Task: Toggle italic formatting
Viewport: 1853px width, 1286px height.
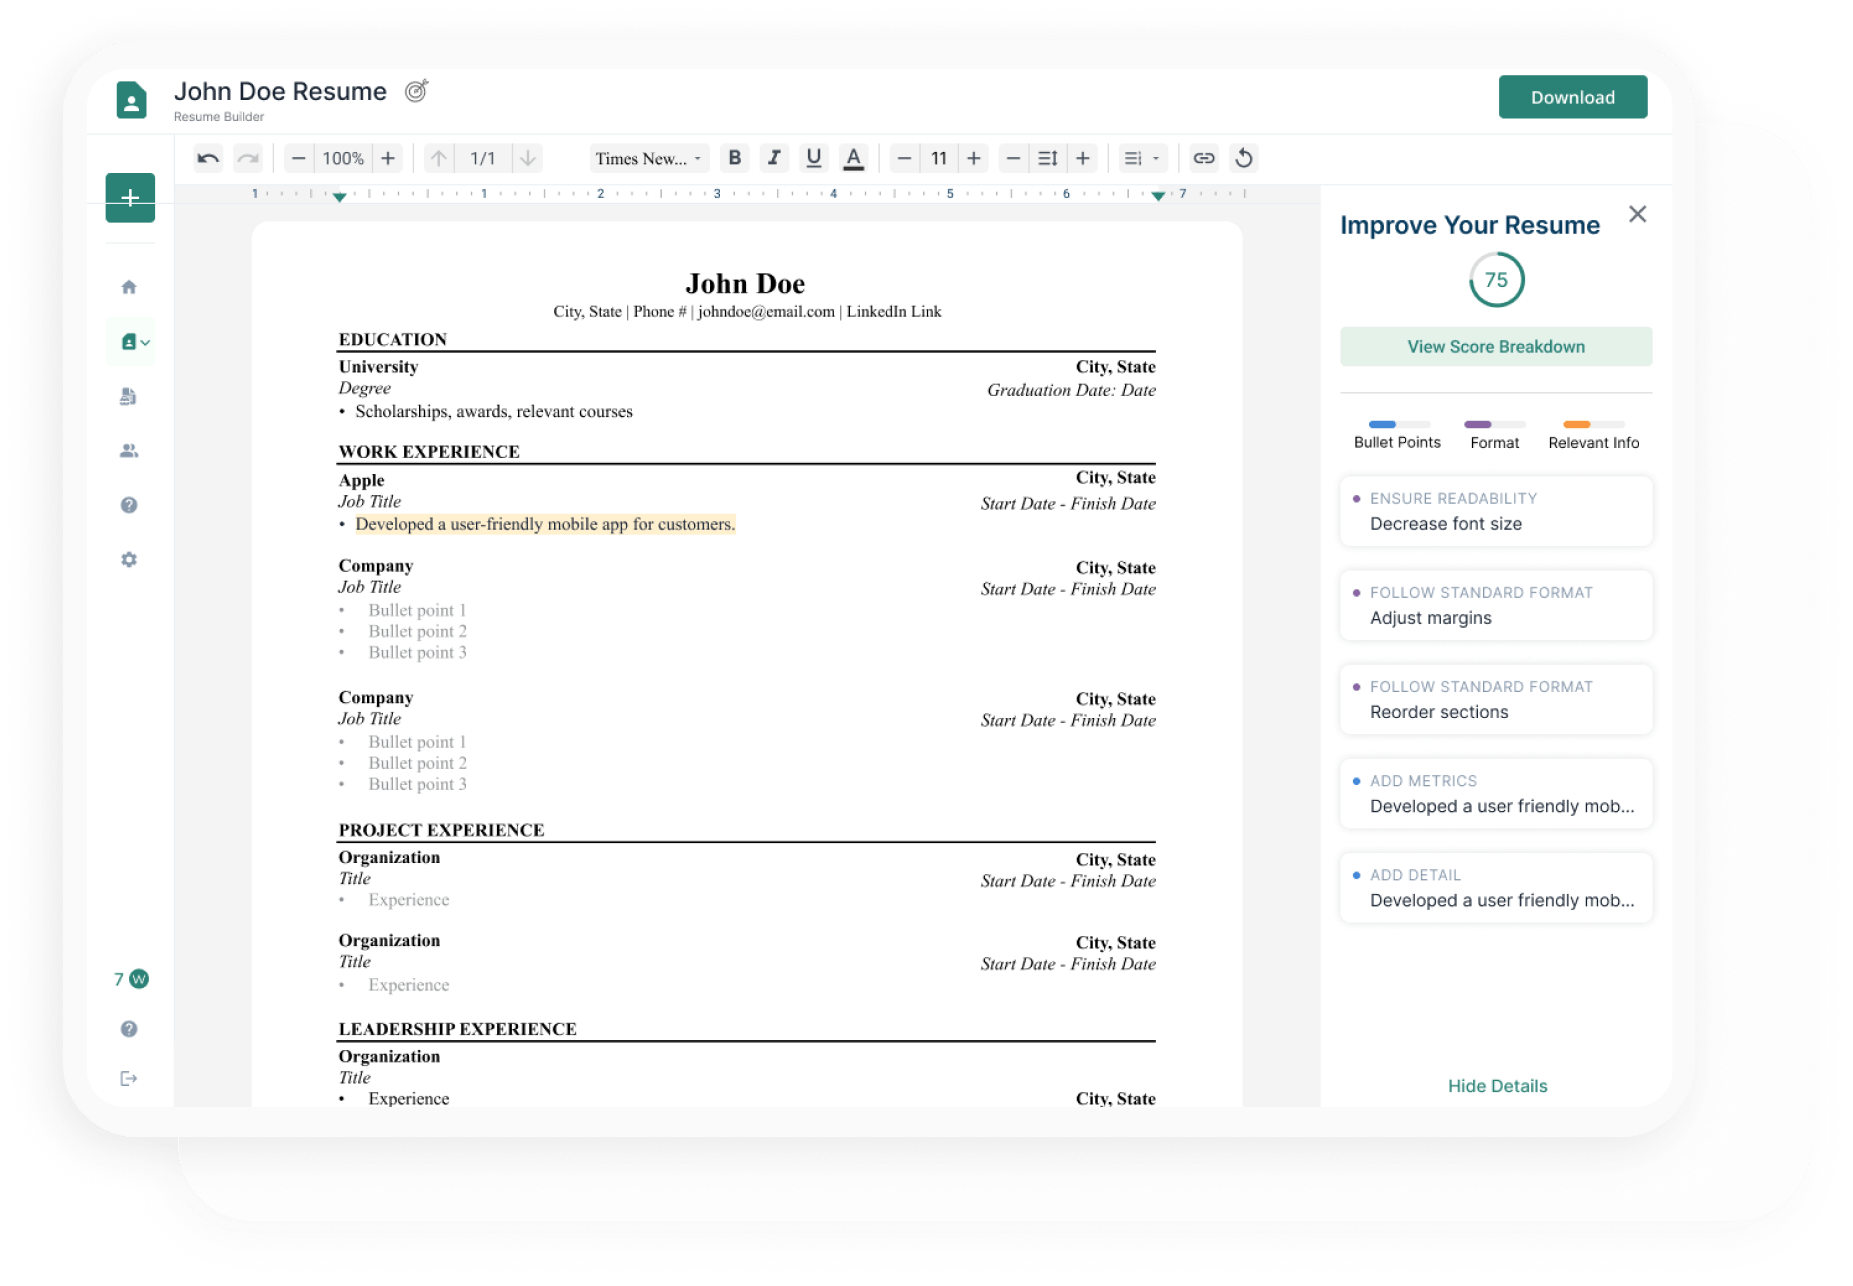Action: click(774, 158)
